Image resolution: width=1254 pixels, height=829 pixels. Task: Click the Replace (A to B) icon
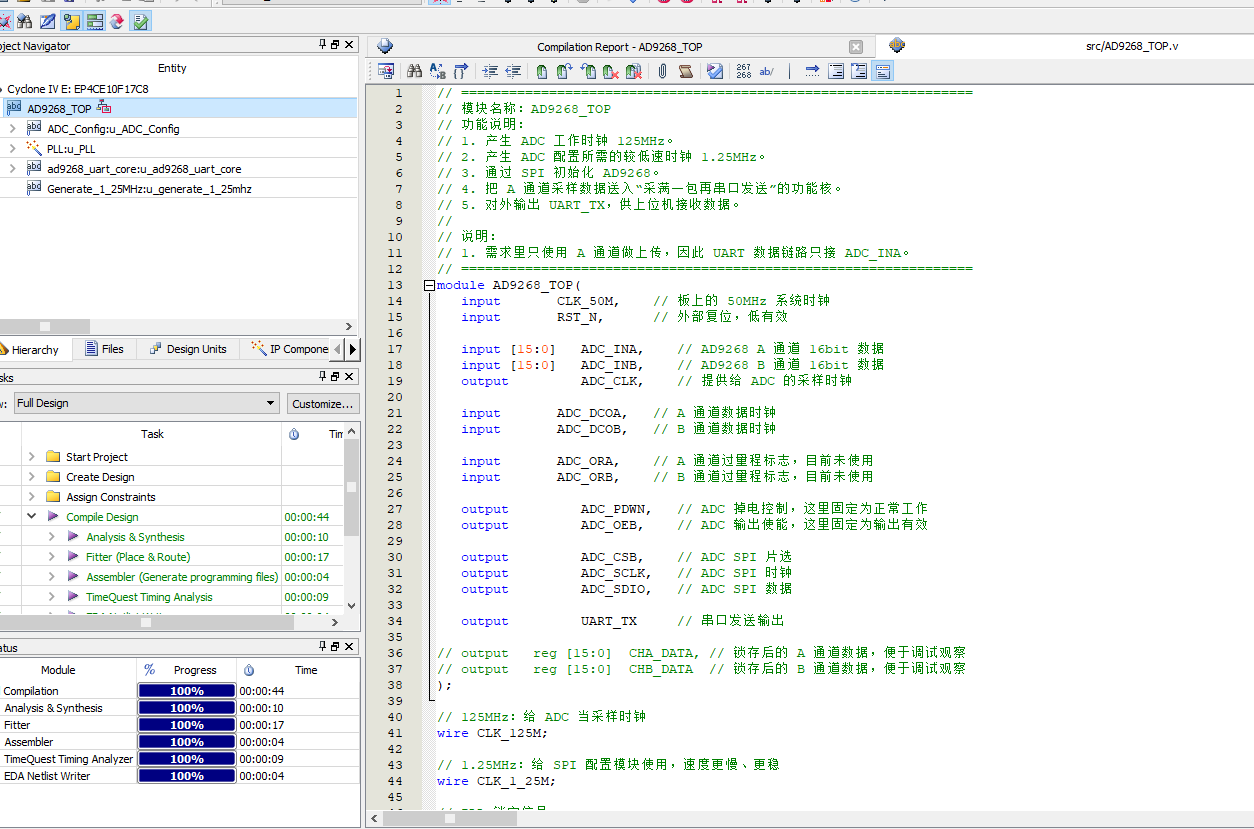(x=437, y=71)
